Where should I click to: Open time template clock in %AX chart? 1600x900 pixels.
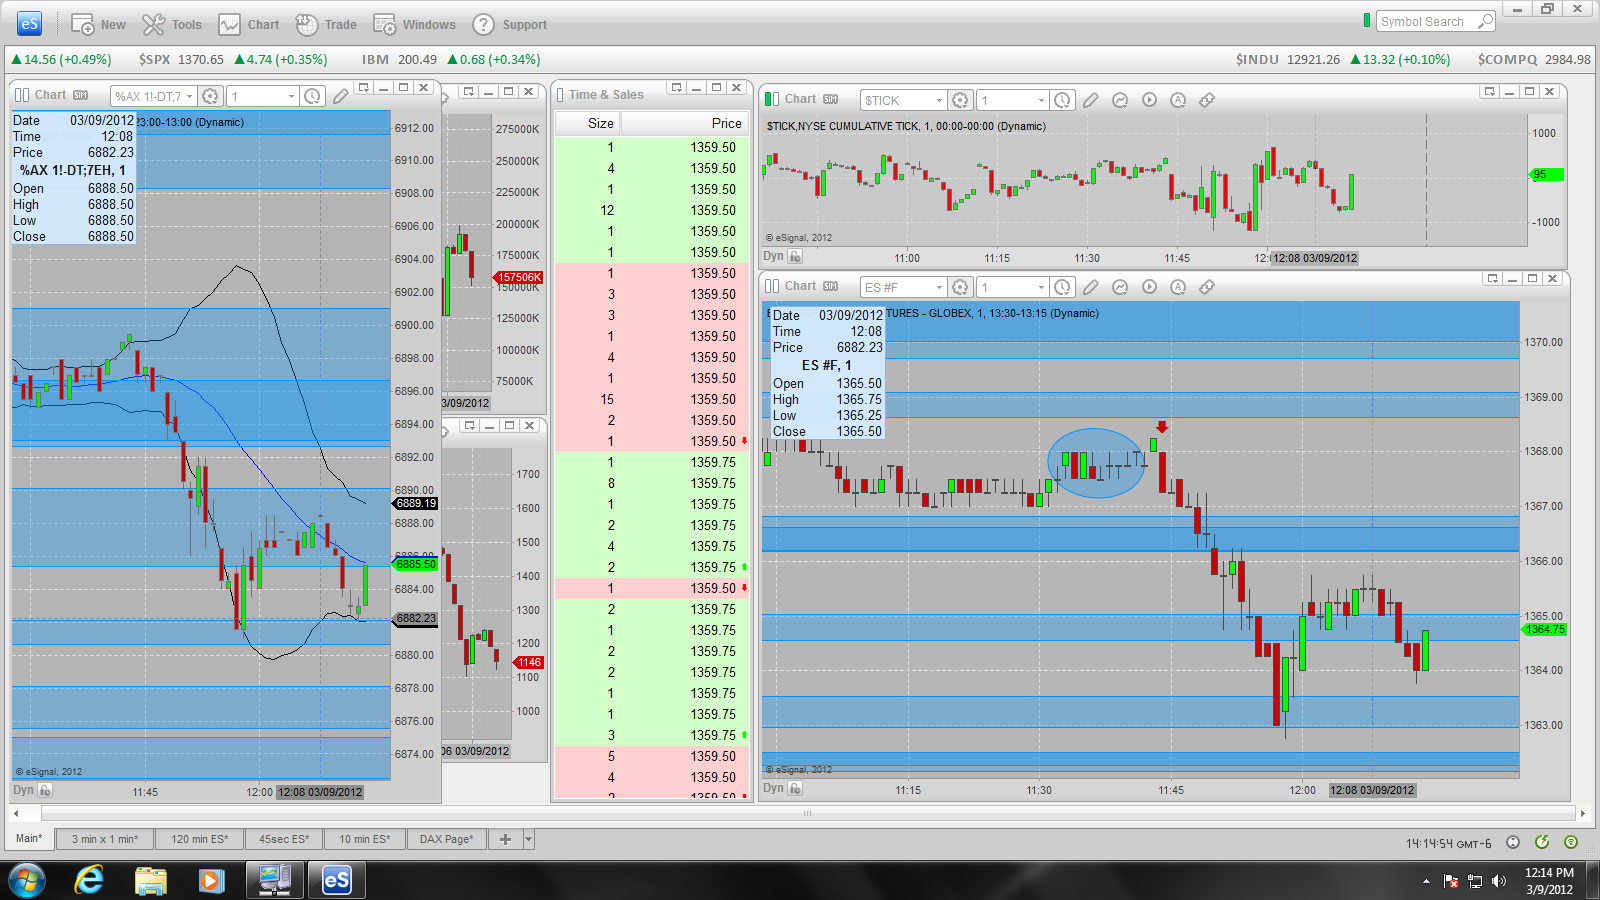(x=313, y=96)
